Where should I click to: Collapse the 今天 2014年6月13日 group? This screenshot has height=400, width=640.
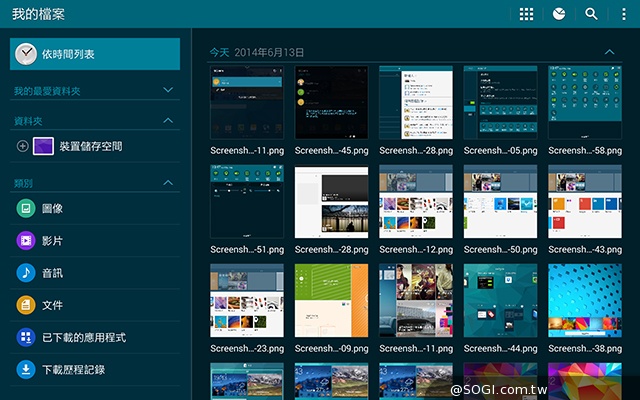click(x=610, y=51)
